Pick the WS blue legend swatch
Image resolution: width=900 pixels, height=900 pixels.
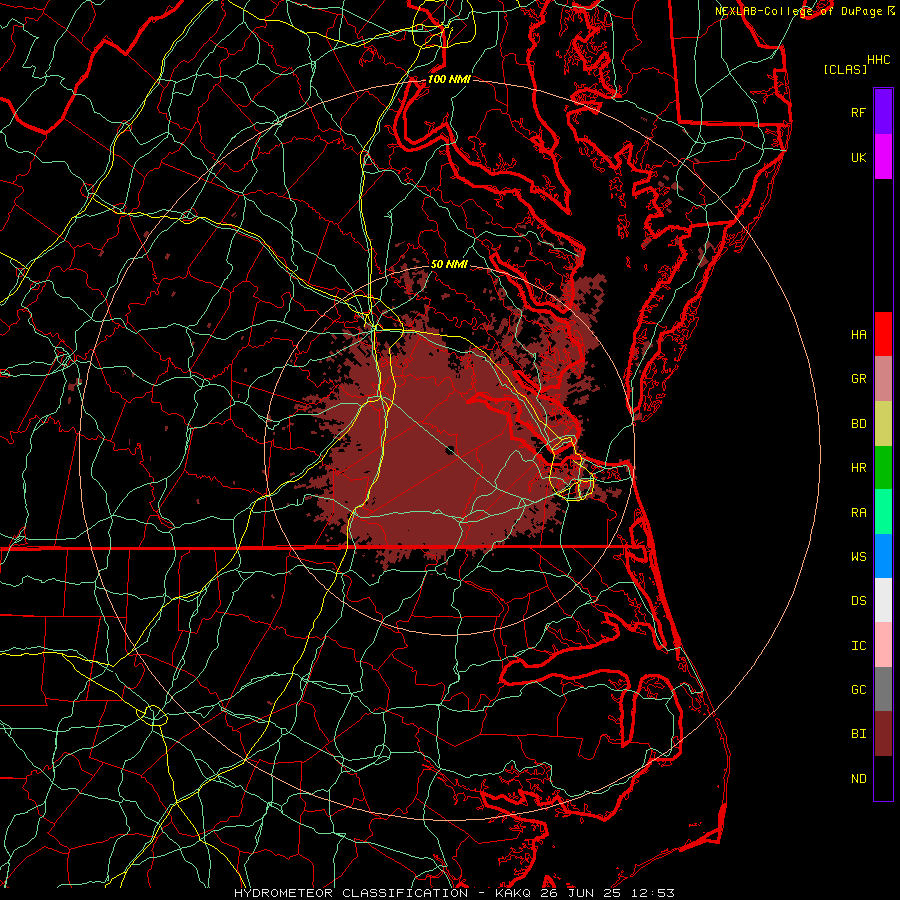tap(883, 556)
